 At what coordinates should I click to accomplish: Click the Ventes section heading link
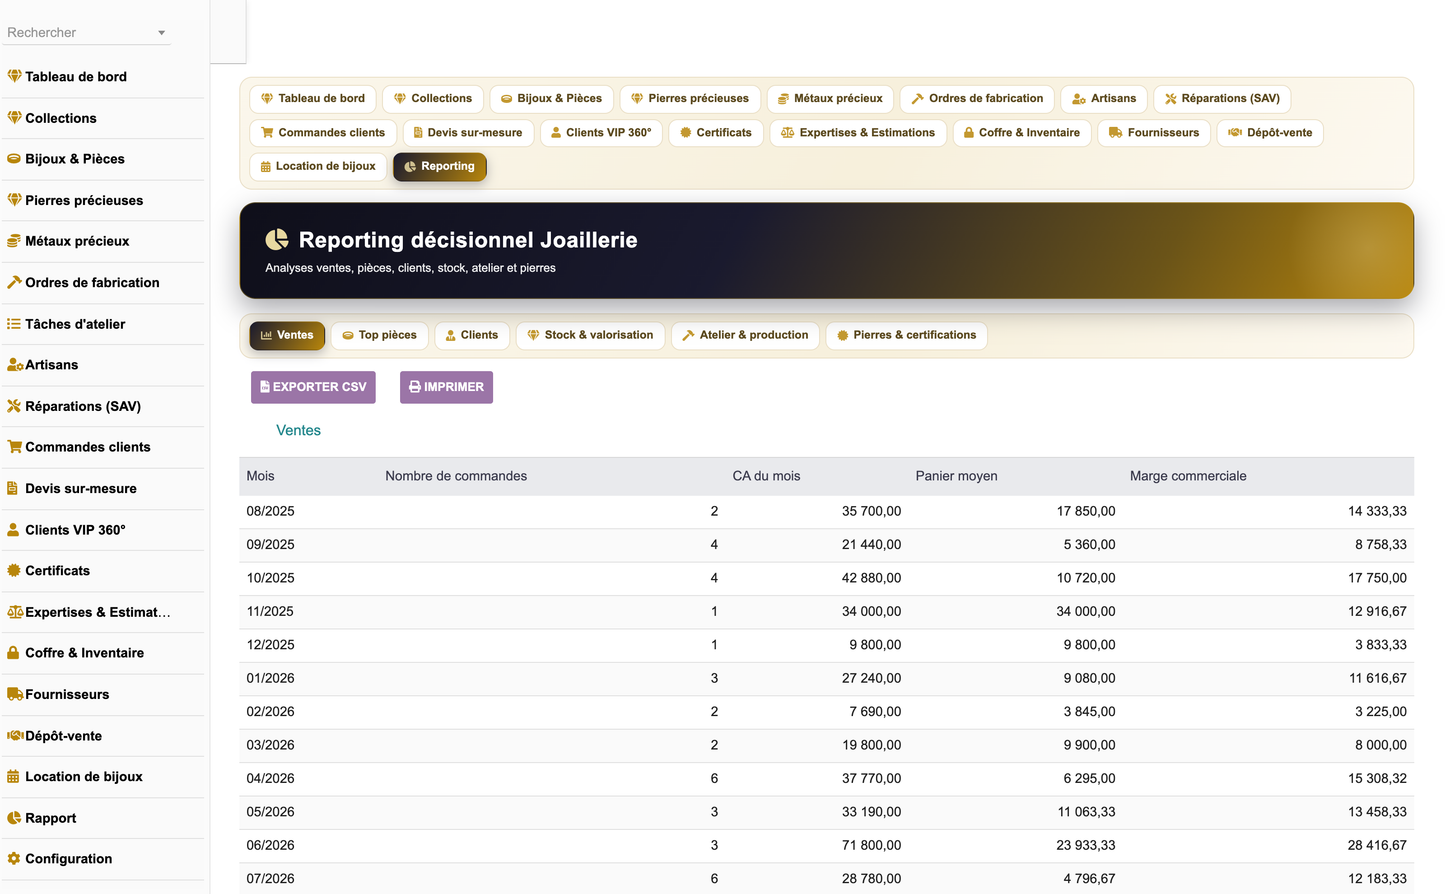click(298, 431)
